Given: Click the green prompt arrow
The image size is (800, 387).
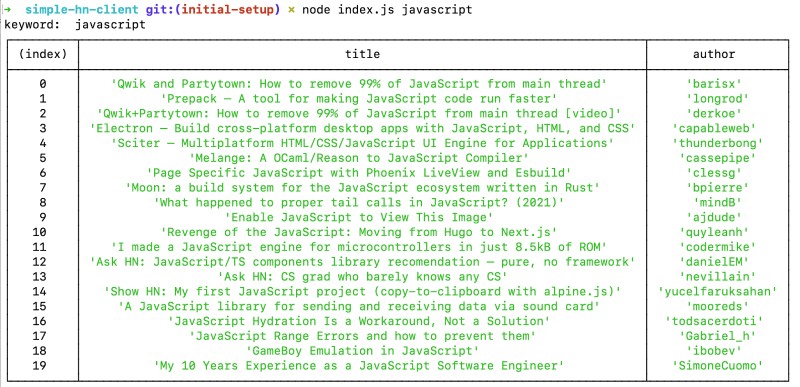Looking at the screenshot, I should click(x=7, y=9).
